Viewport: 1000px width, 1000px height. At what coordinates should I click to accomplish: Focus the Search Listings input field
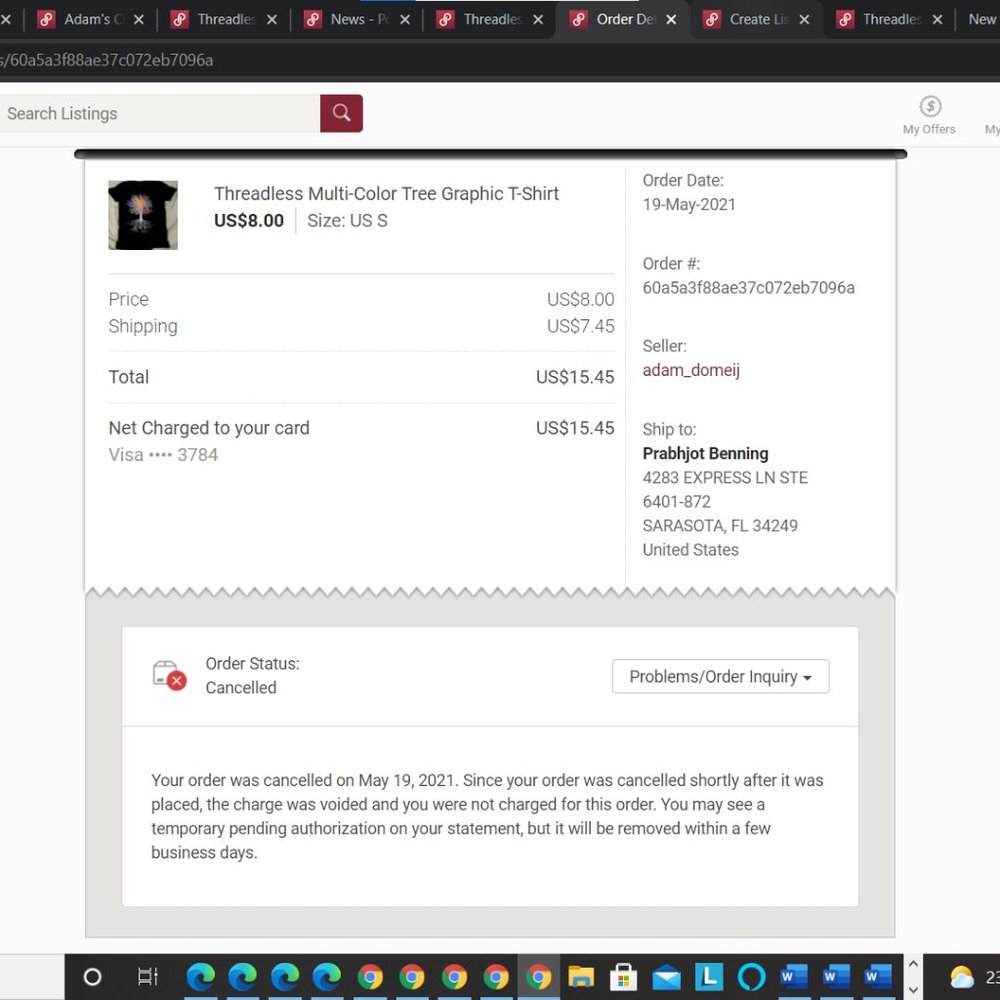pos(160,113)
